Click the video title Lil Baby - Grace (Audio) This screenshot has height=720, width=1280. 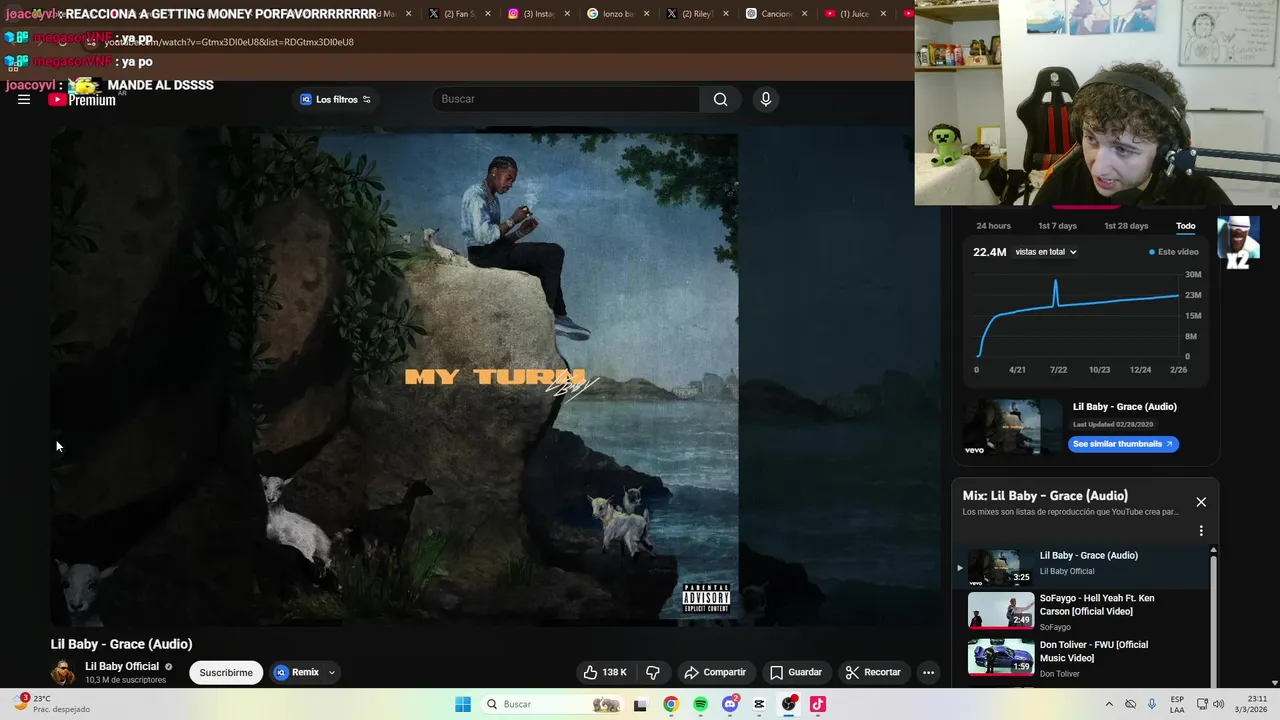coord(121,644)
